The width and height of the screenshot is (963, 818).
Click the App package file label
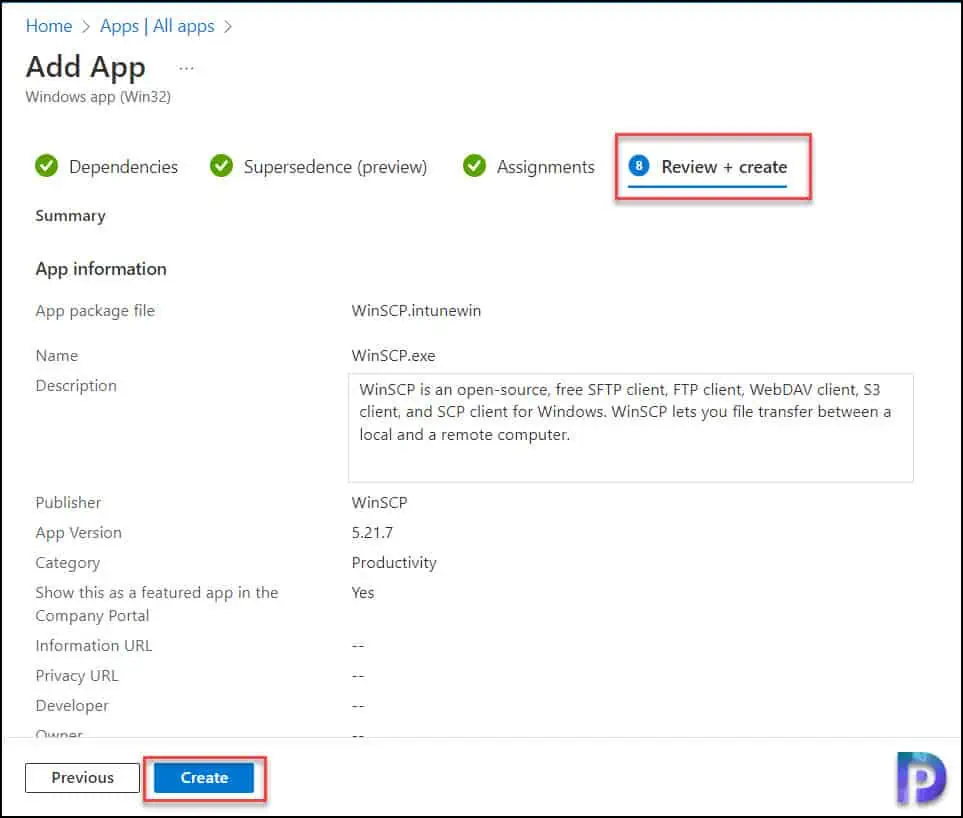(x=95, y=311)
